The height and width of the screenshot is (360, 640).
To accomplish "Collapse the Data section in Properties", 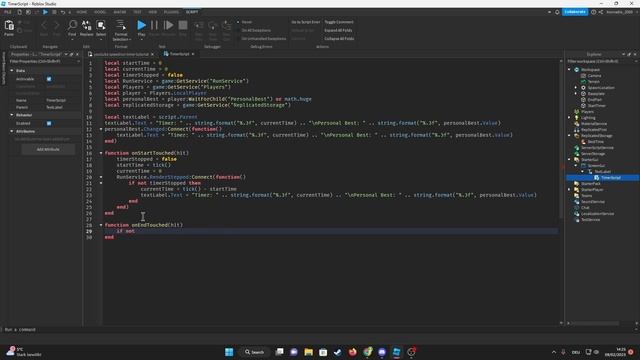I will (x=12, y=71).
